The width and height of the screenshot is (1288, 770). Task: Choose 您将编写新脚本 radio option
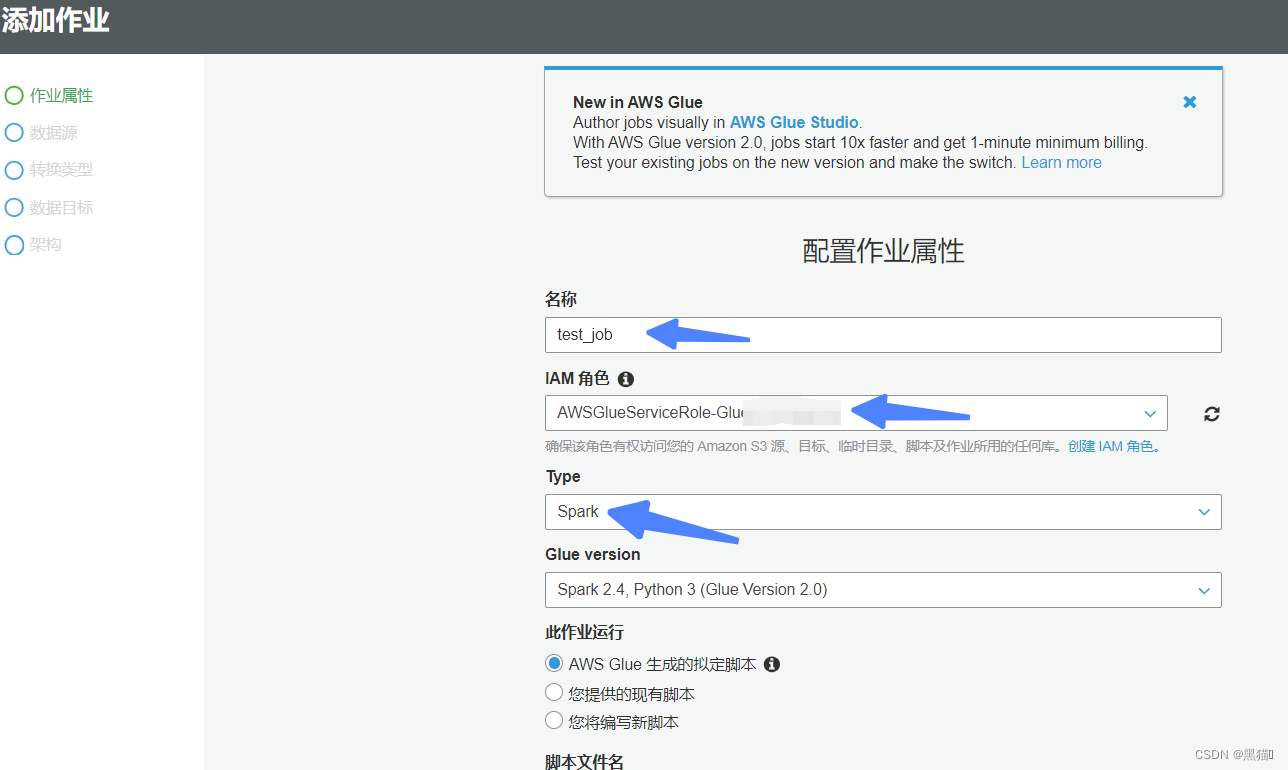pos(554,720)
